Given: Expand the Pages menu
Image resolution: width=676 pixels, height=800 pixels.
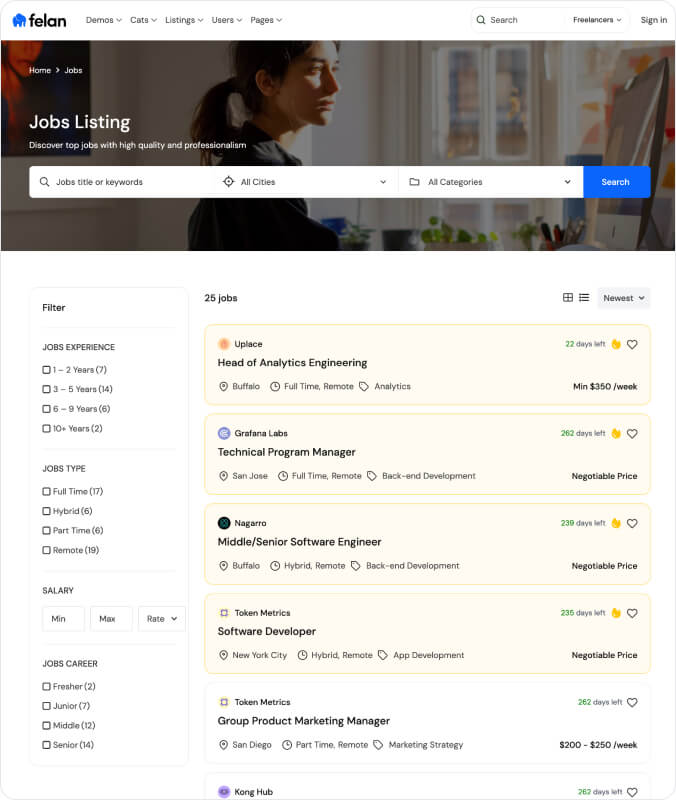Looking at the screenshot, I should [x=266, y=20].
